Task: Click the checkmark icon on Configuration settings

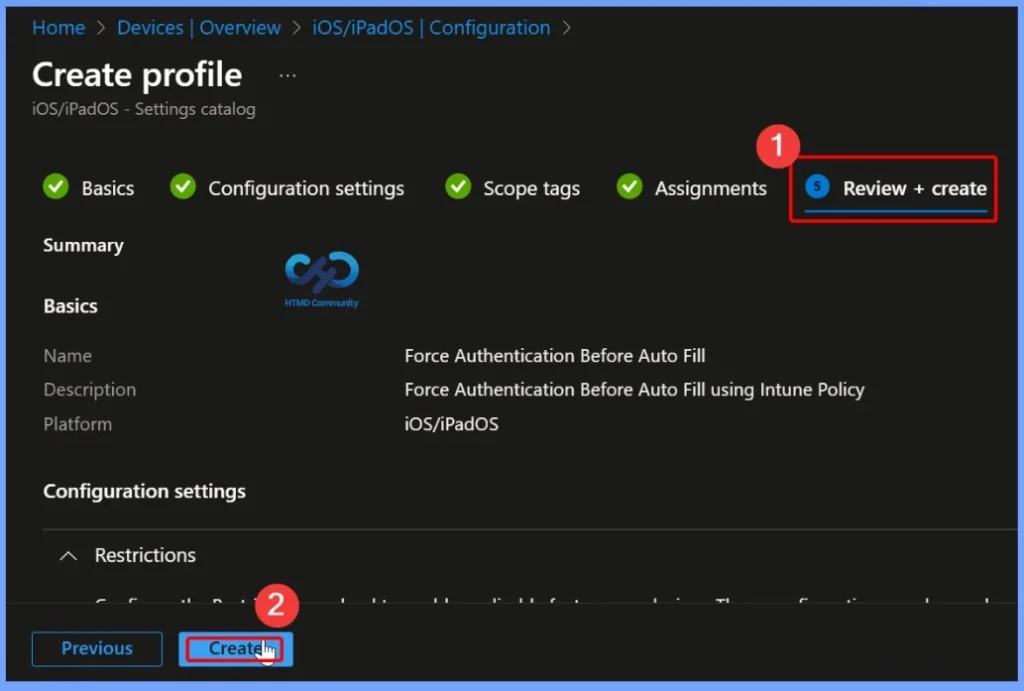Action: (x=183, y=187)
